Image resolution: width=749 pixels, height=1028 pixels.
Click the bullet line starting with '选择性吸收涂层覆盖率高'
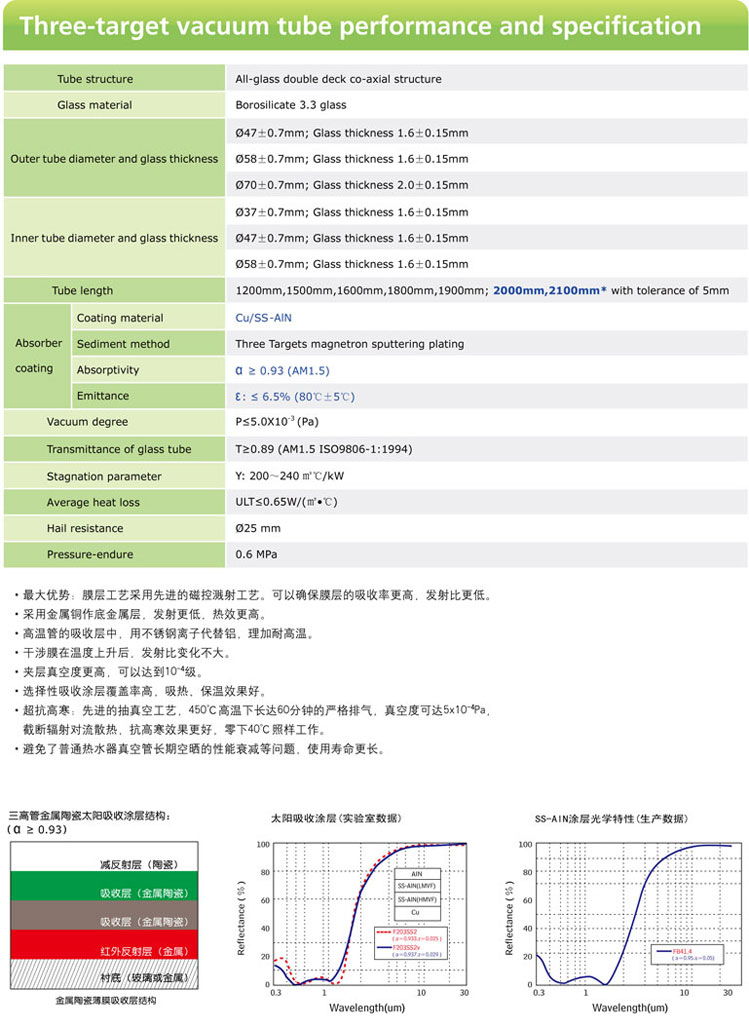tap(142, 692)
